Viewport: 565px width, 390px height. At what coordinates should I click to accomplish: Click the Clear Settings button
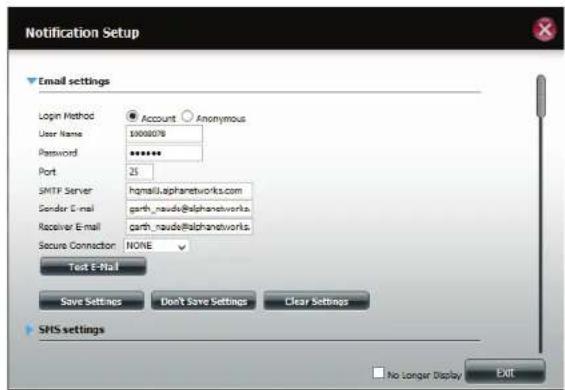coord(316,301)
